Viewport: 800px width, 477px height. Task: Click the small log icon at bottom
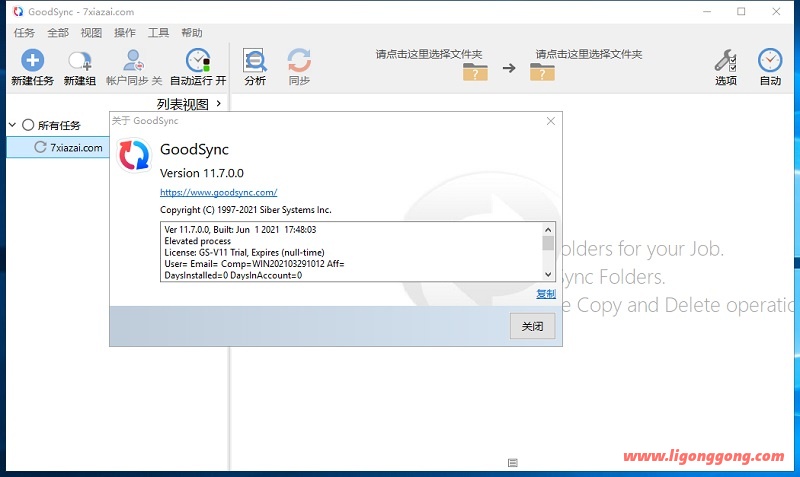[x=513, y=463]
